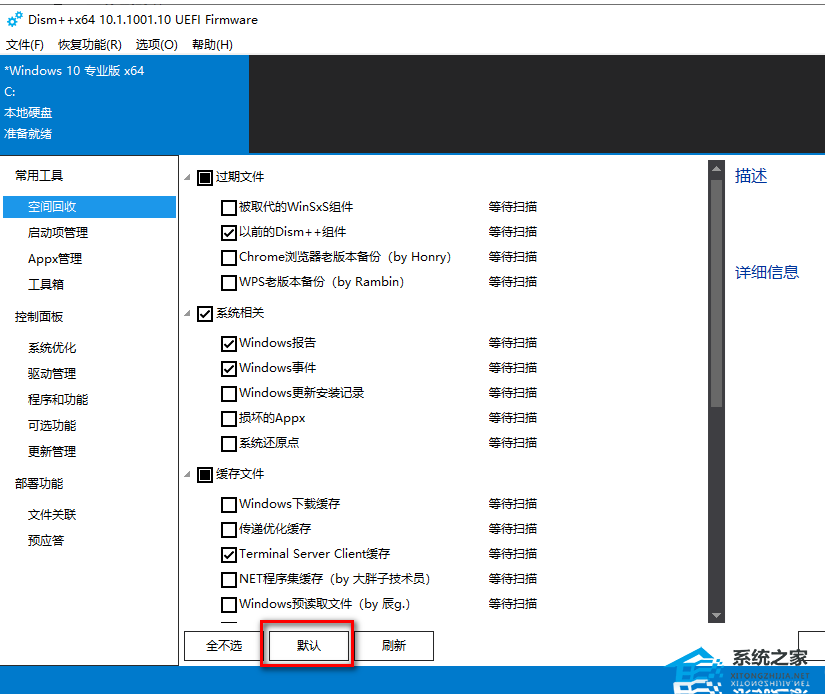Check 损坏的Appx
The width and height of the screenshot is (825, 694).
229,419
